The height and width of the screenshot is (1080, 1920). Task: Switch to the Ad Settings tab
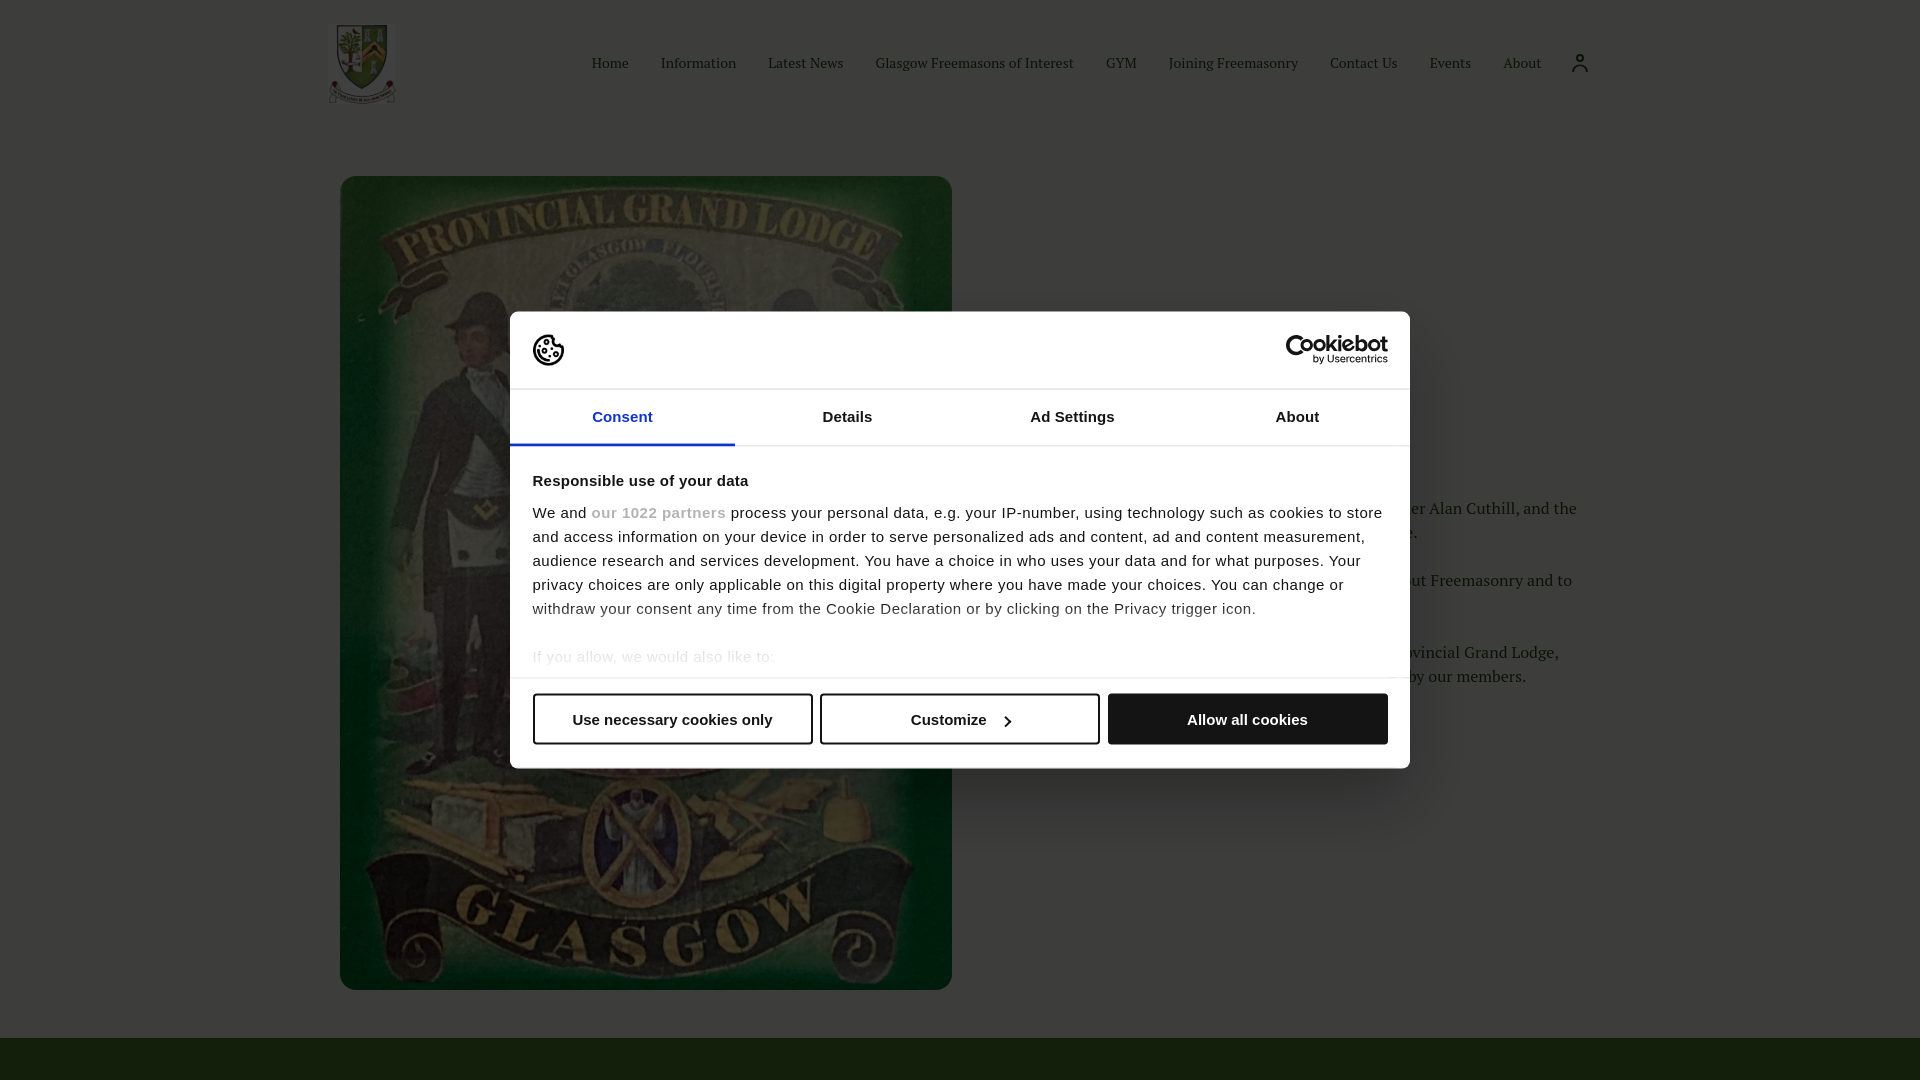1072,417
